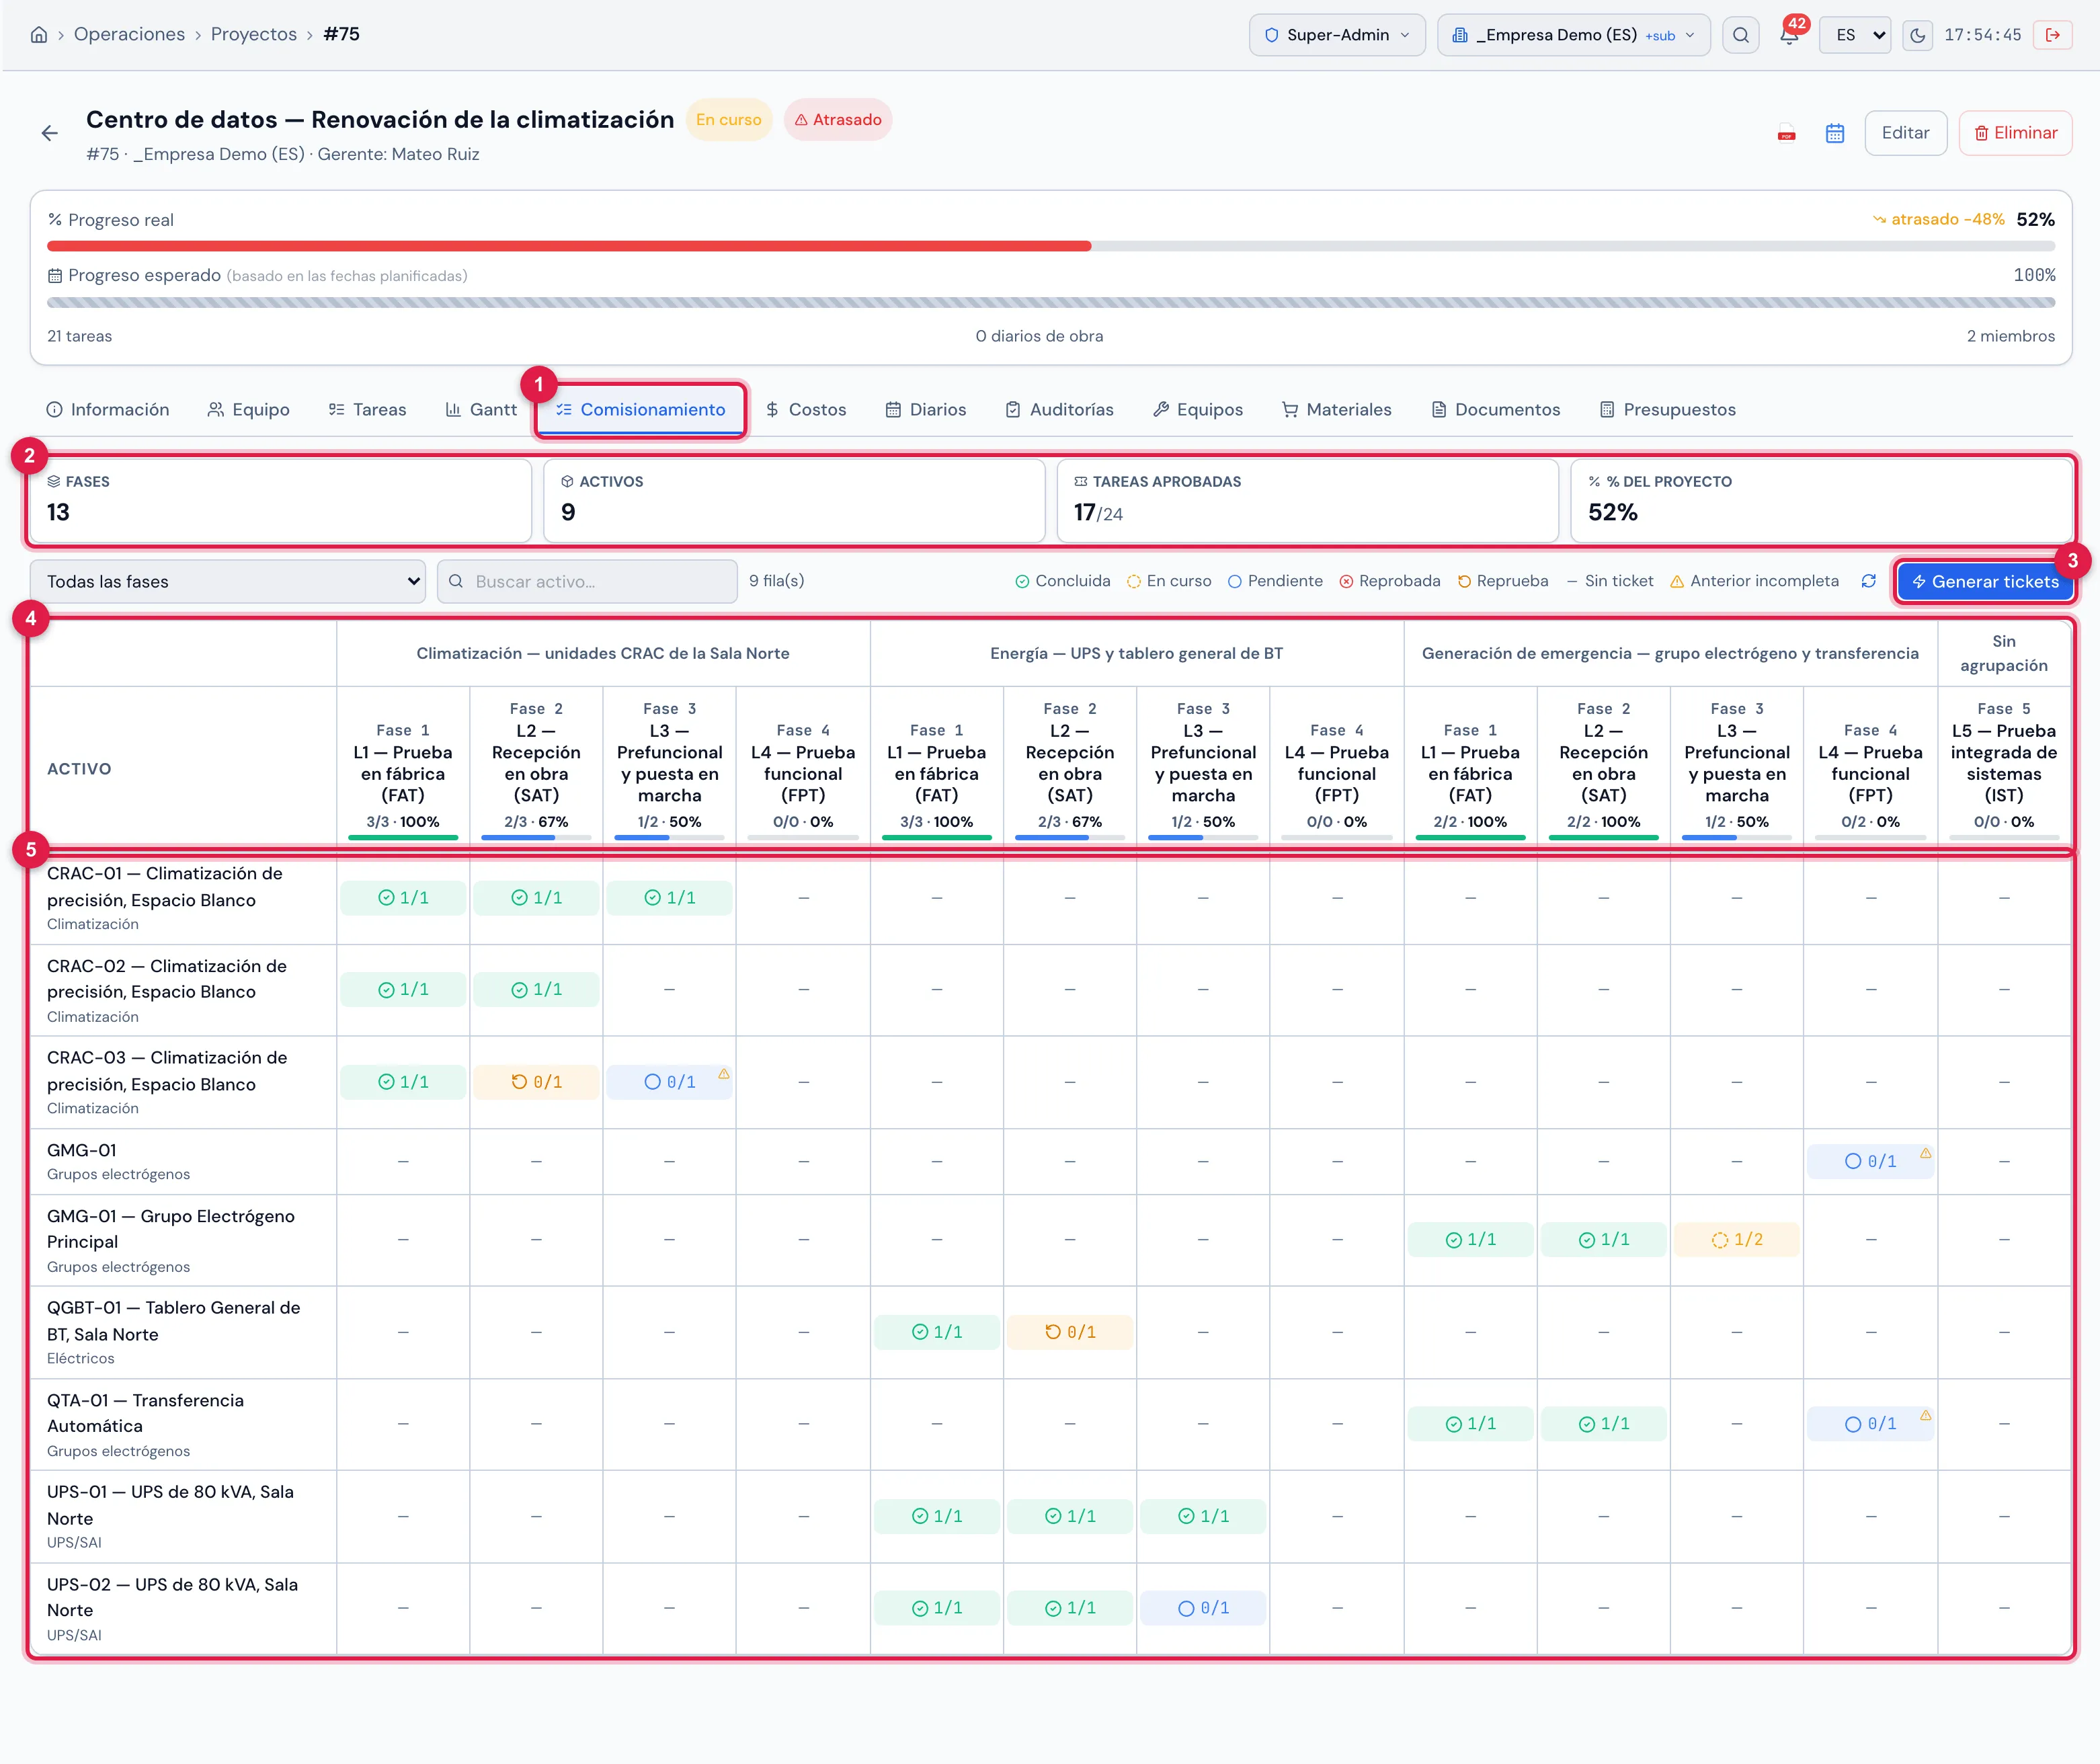Click the UPS-01 asset row name
2100x1764 pixels.
(170, 1504)
